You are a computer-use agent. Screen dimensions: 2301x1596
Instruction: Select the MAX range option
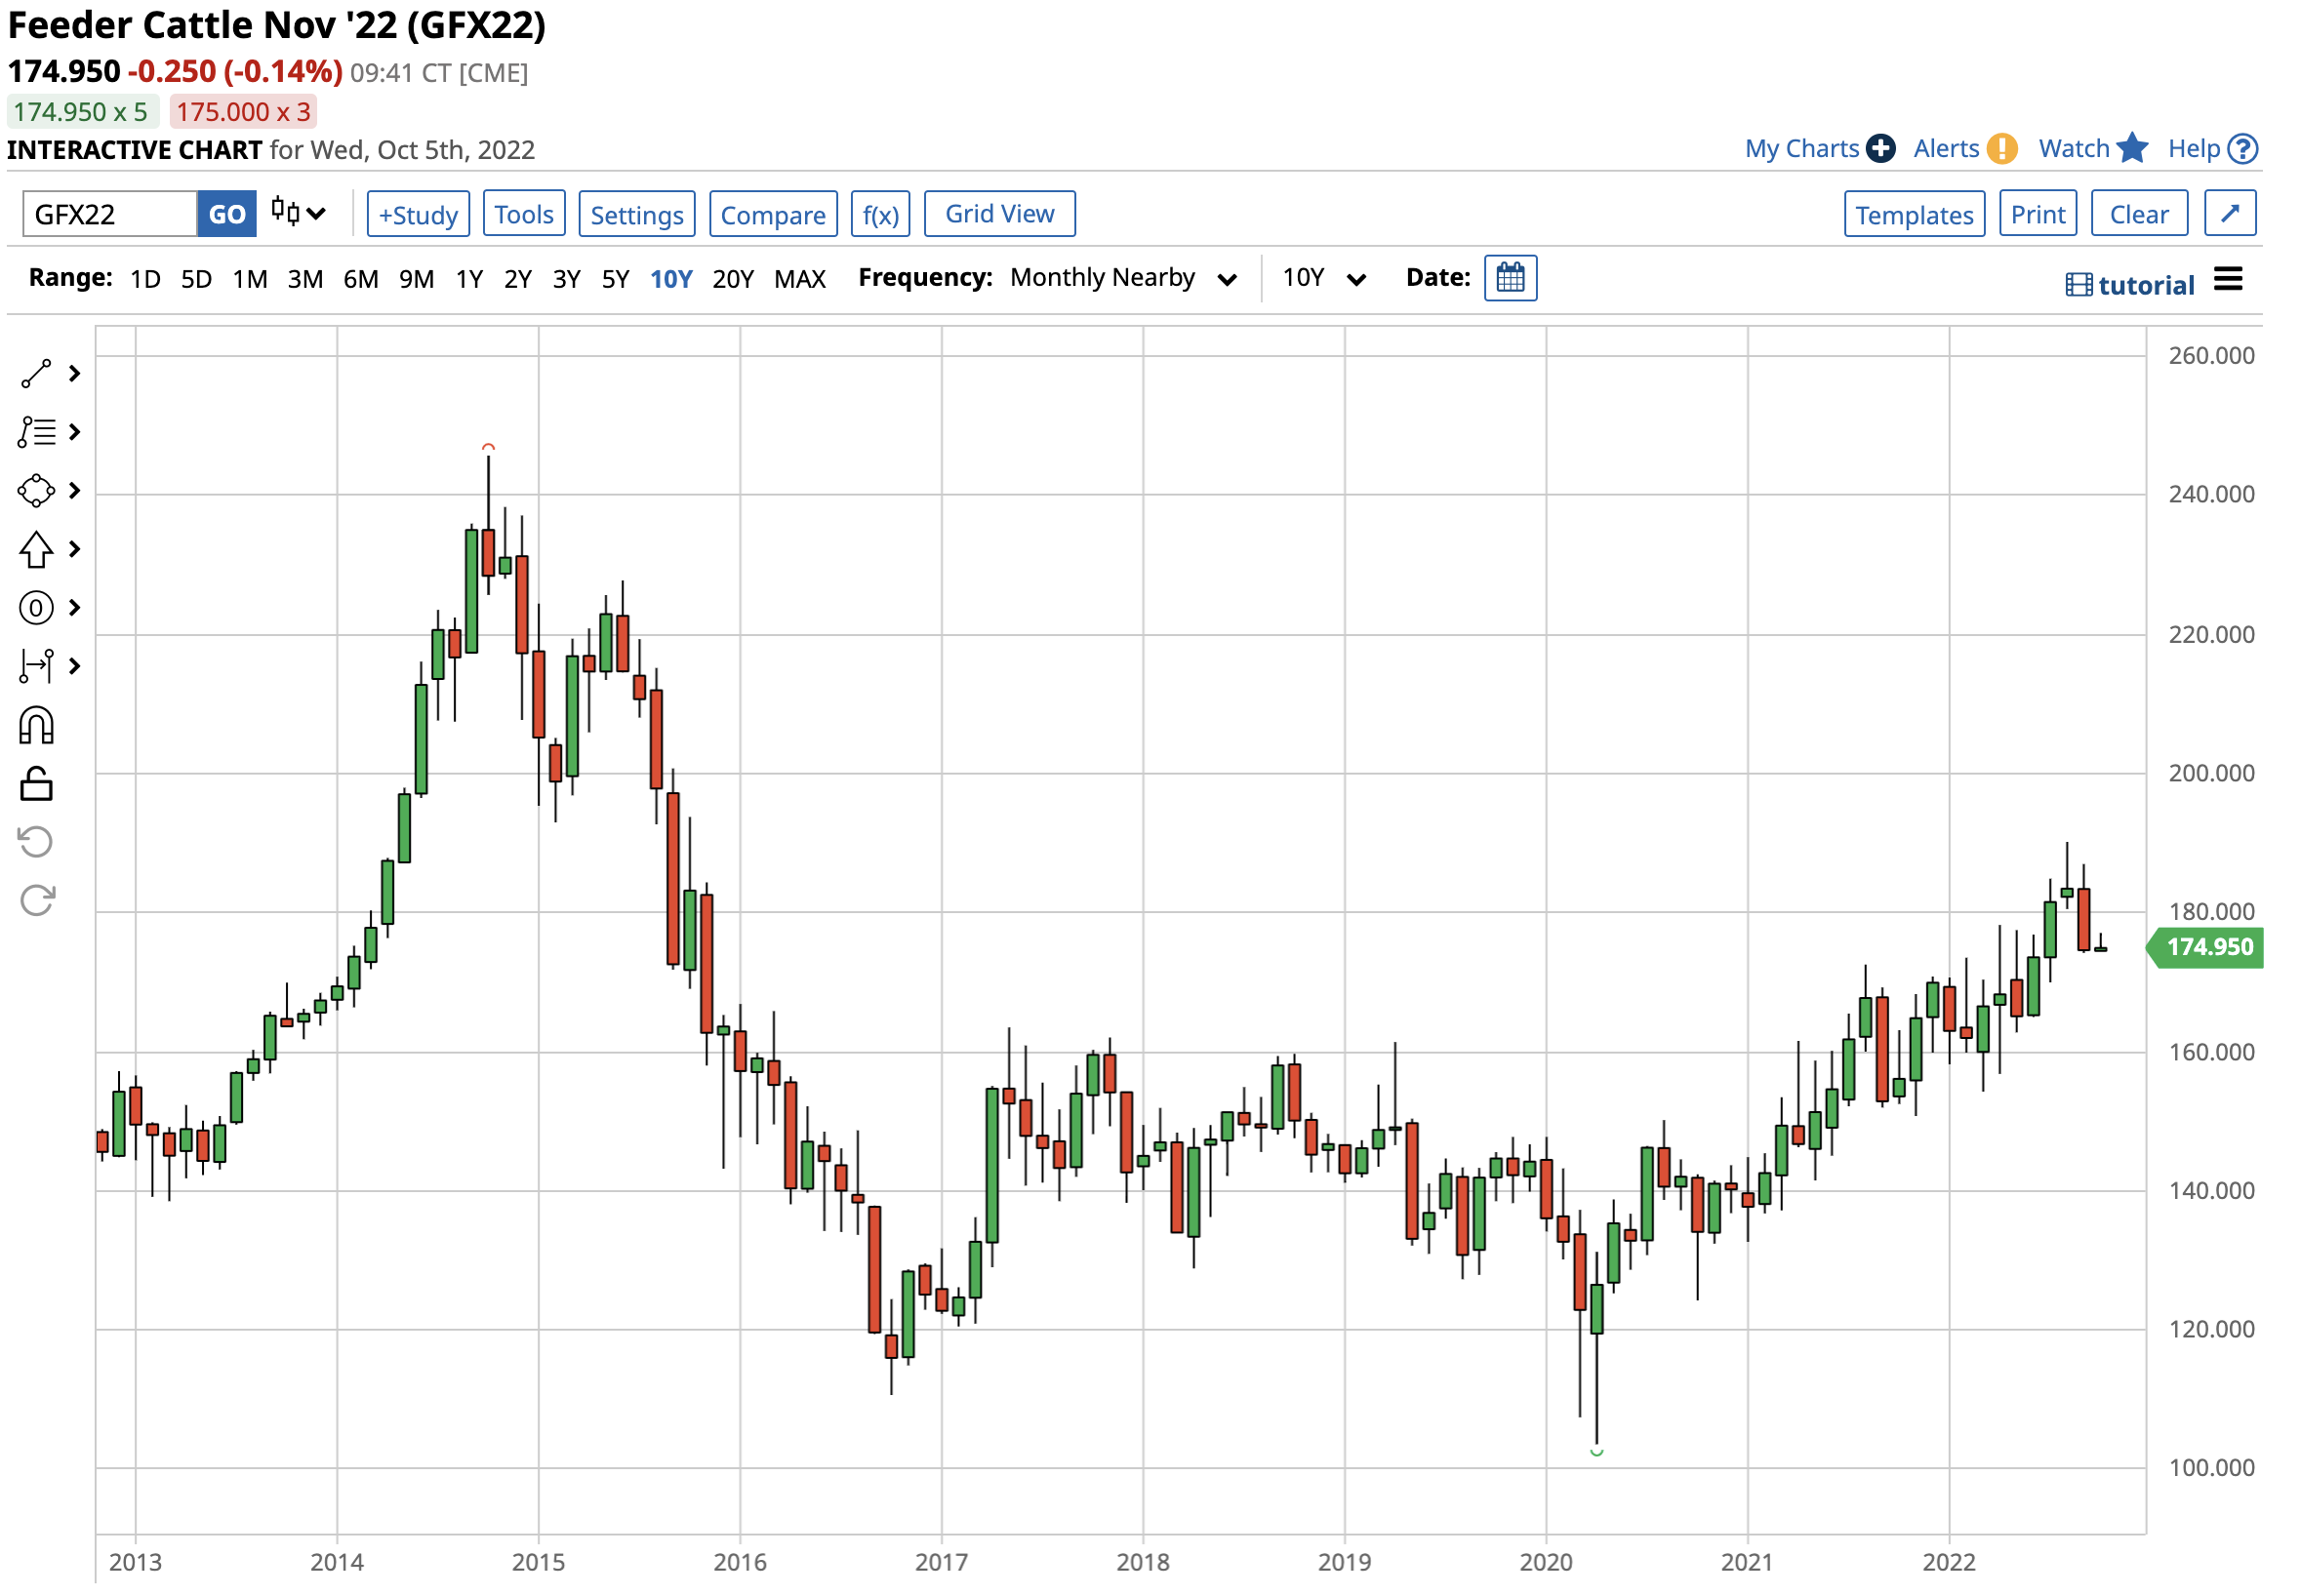coord(800,279)
